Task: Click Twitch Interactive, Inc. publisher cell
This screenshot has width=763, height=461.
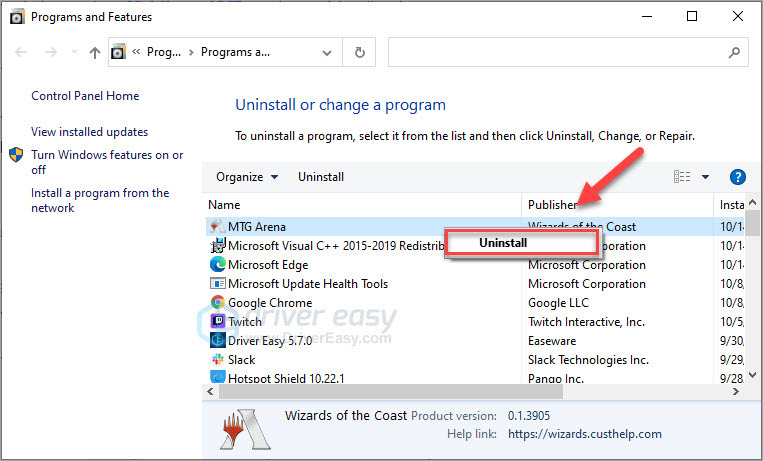Action: [x=586, y=322]
